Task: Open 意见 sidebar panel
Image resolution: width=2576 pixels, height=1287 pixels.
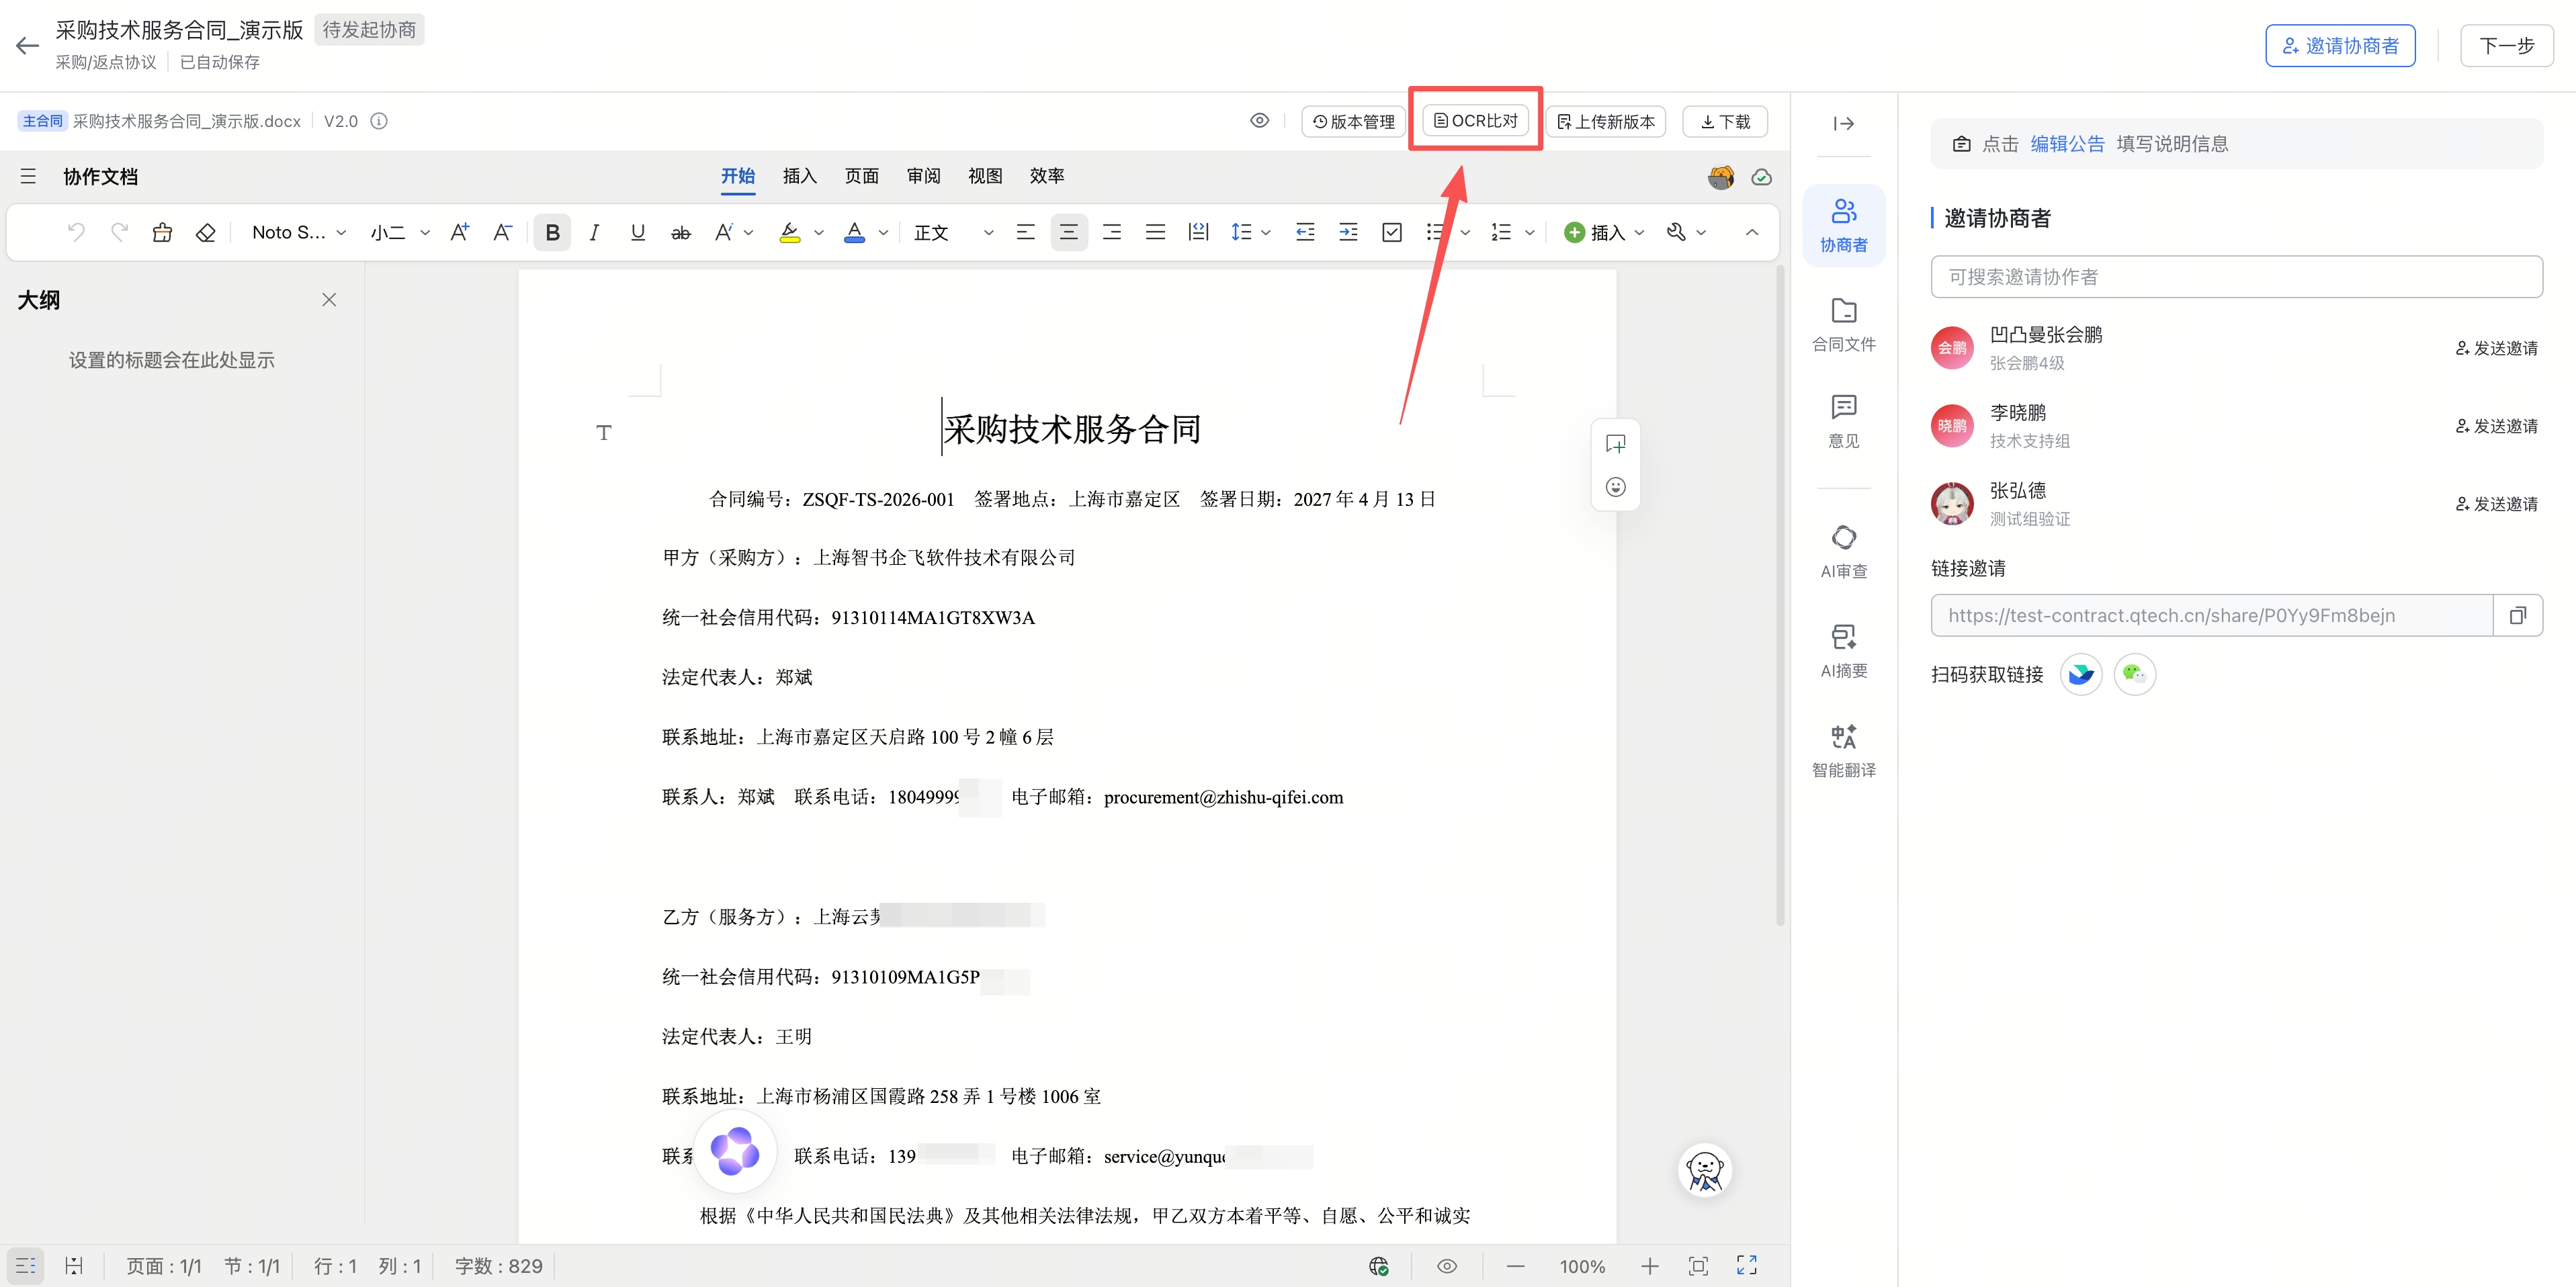Action: [x=1844, y=422]
